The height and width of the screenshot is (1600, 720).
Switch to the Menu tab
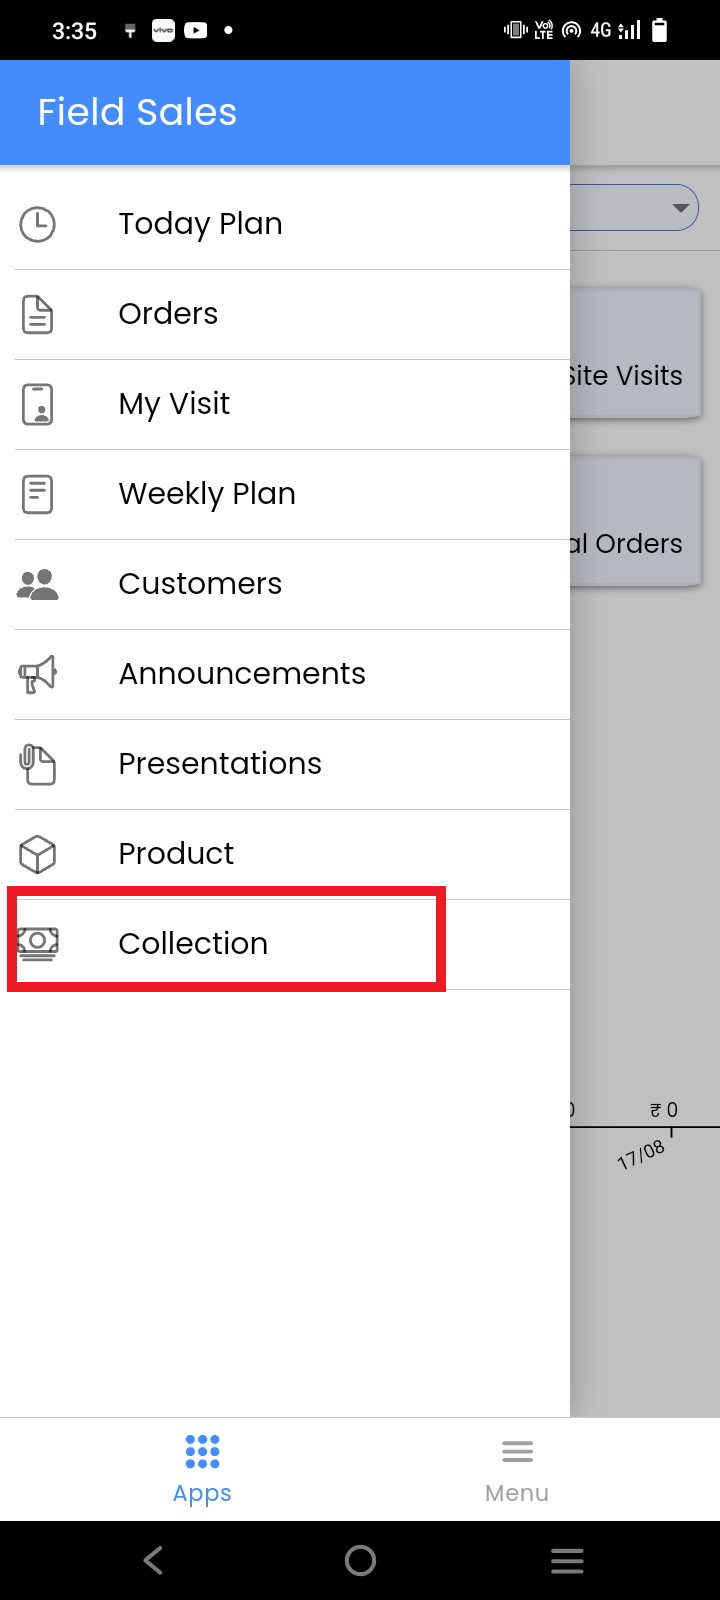point(517,1468)
